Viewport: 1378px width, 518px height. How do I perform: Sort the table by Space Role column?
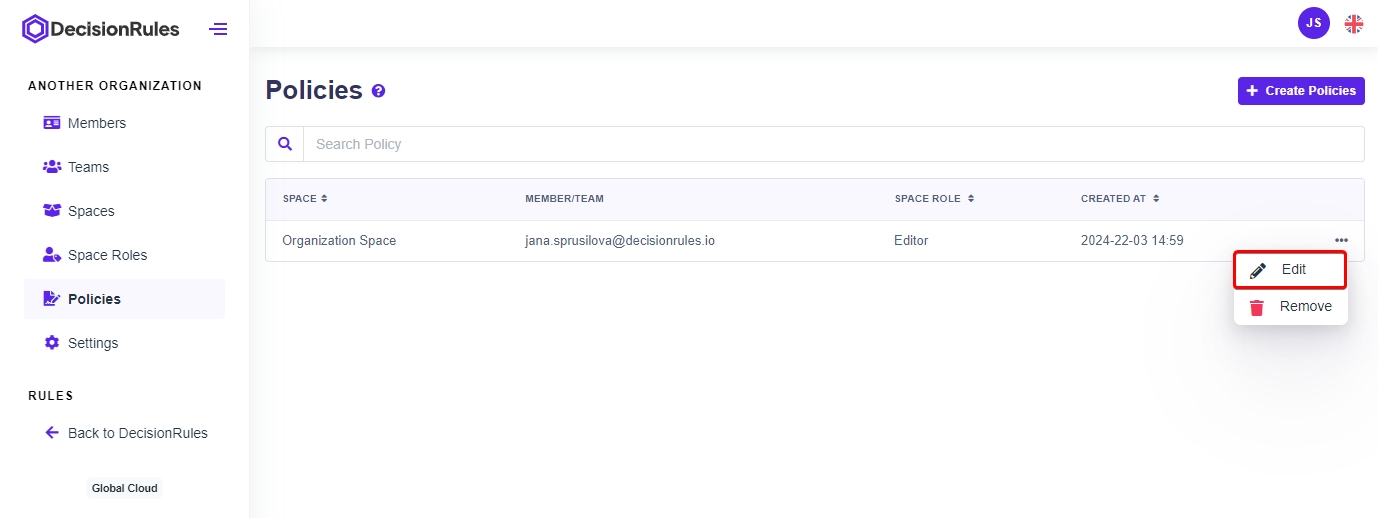[934, 199]
